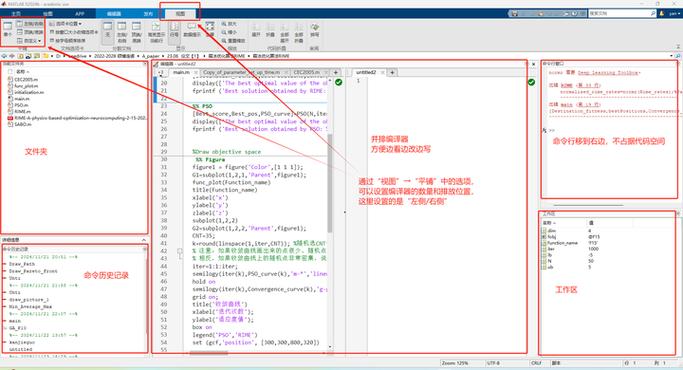683x370 pixels.
Task: Click the main error location link
Action: click(580, 105)
